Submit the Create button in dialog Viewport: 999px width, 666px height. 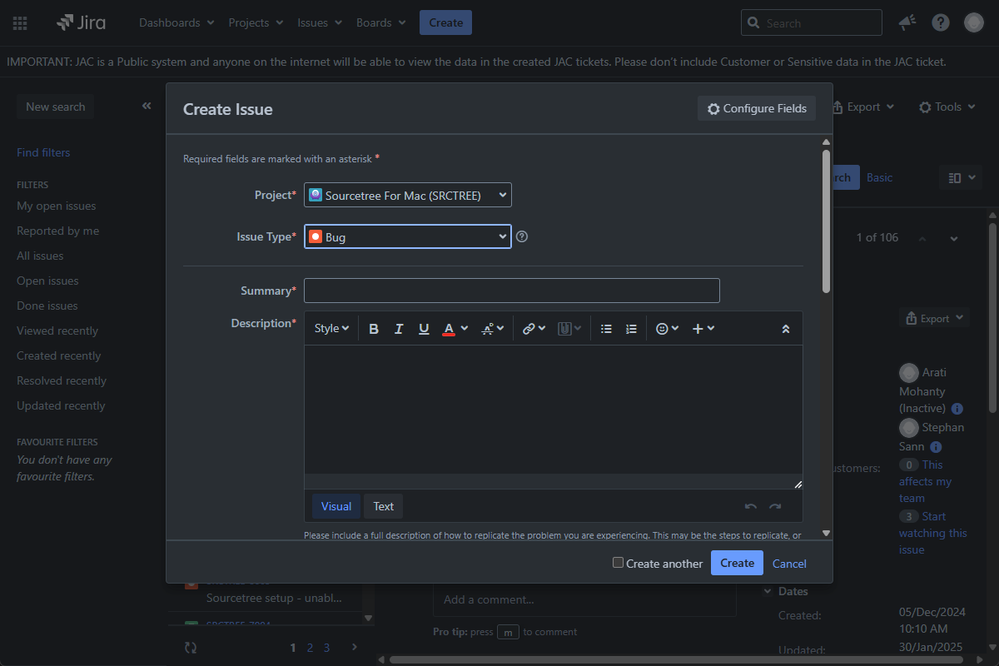tap(737, 563)
